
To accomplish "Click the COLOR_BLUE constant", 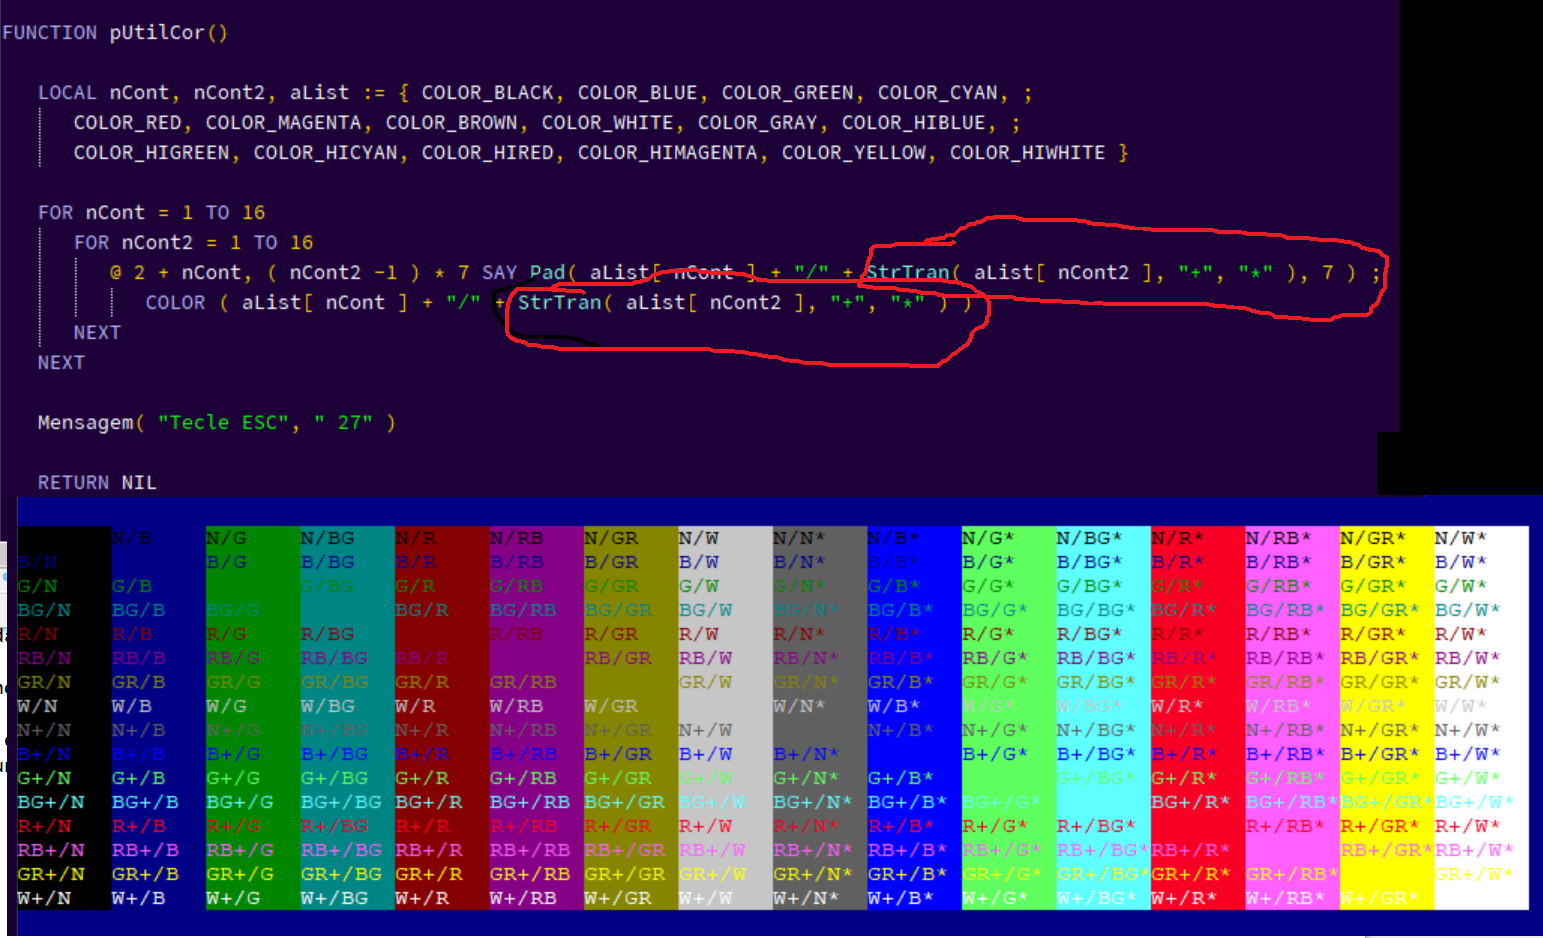I will pyautogui.click(x=637, y=92).
